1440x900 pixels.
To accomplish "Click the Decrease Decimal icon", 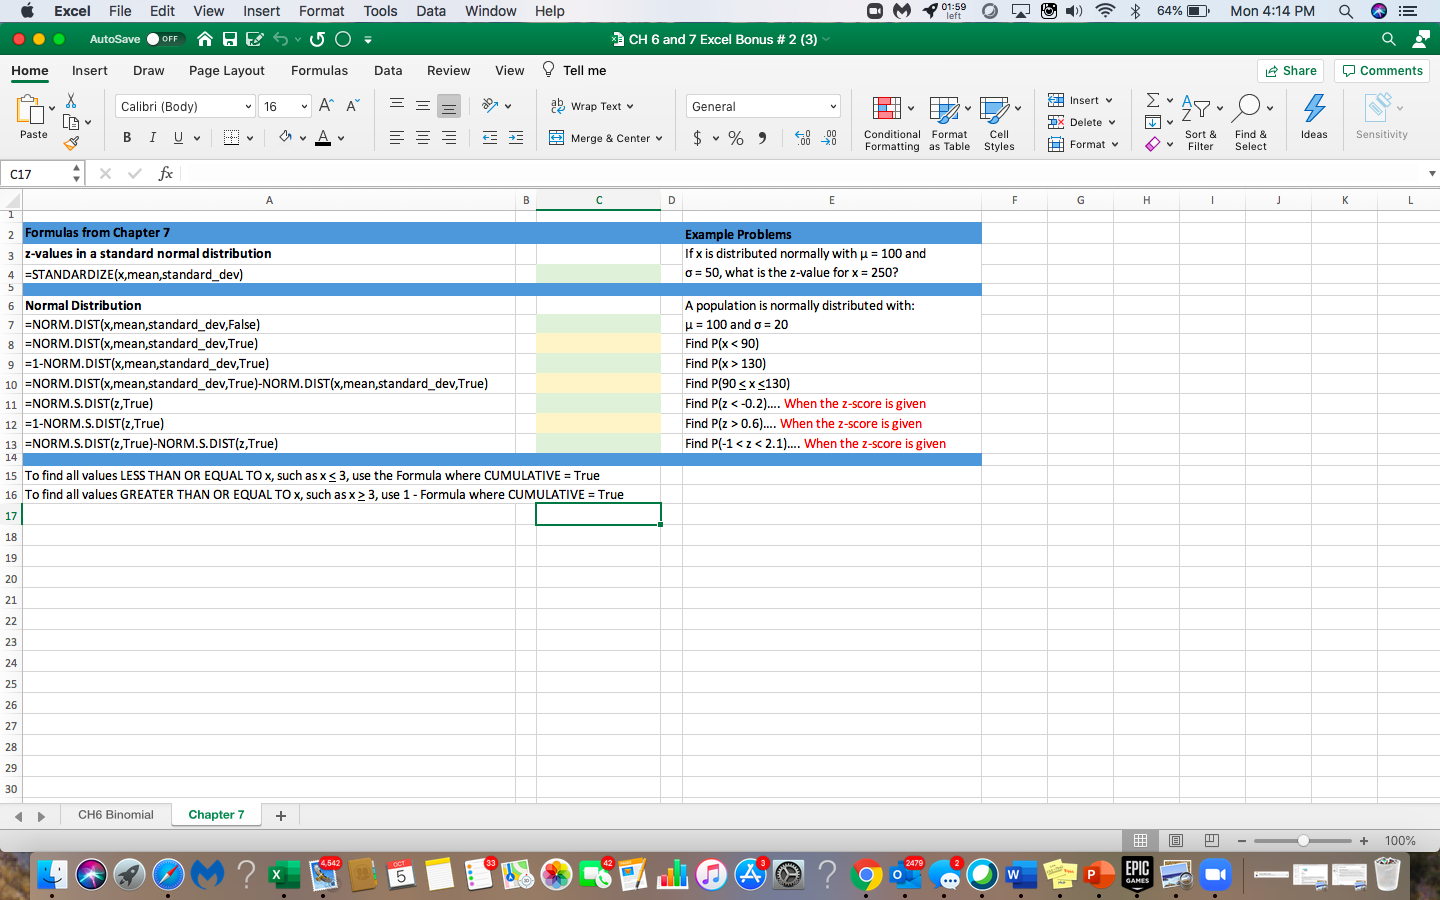I will click(x=829, y=138).
